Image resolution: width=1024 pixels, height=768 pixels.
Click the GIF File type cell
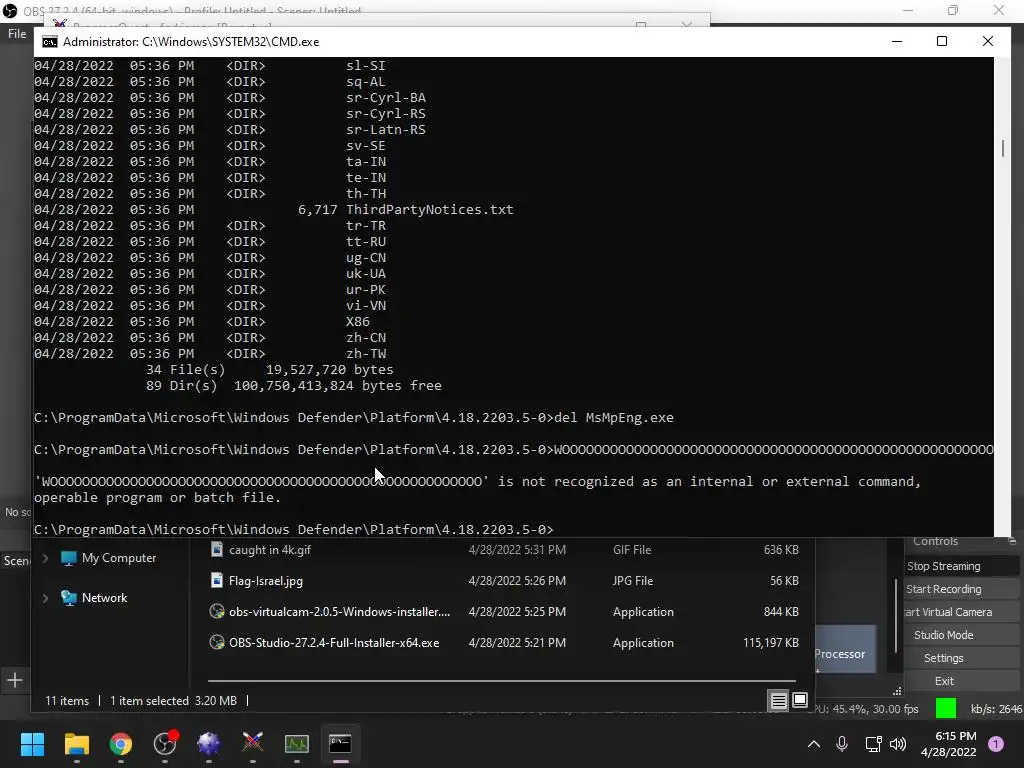click(x=632, y=550)
